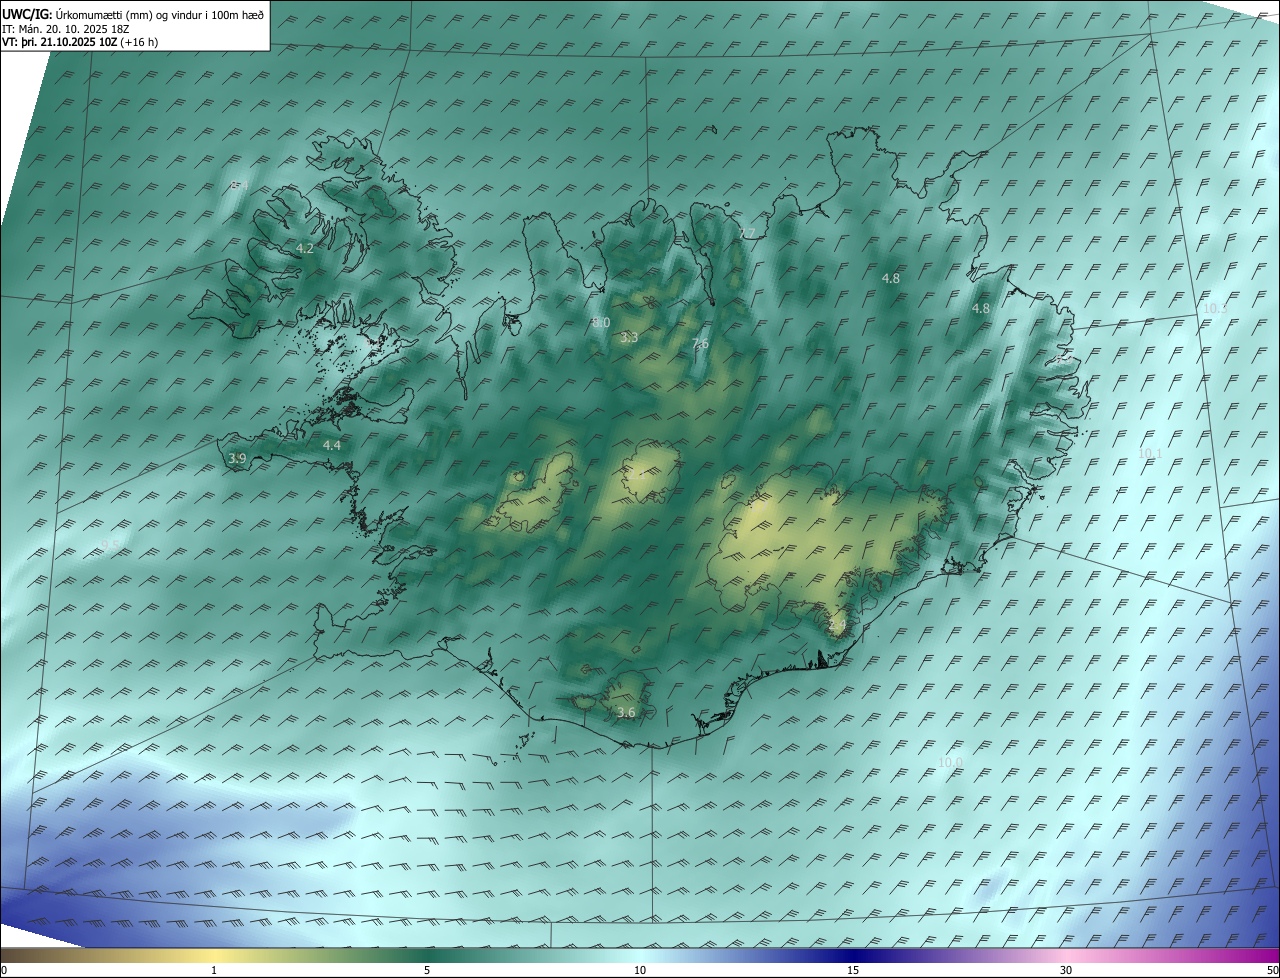The image size is (1280, 978).
Task: Click the colorbar tick label 50
Action: 1272,970
